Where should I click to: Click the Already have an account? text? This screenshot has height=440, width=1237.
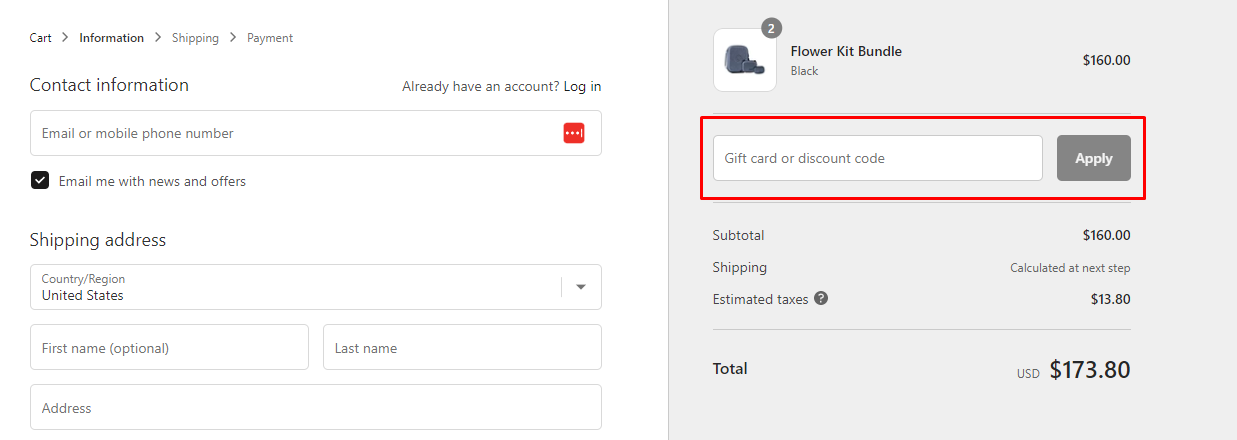(x=481, y=87)
